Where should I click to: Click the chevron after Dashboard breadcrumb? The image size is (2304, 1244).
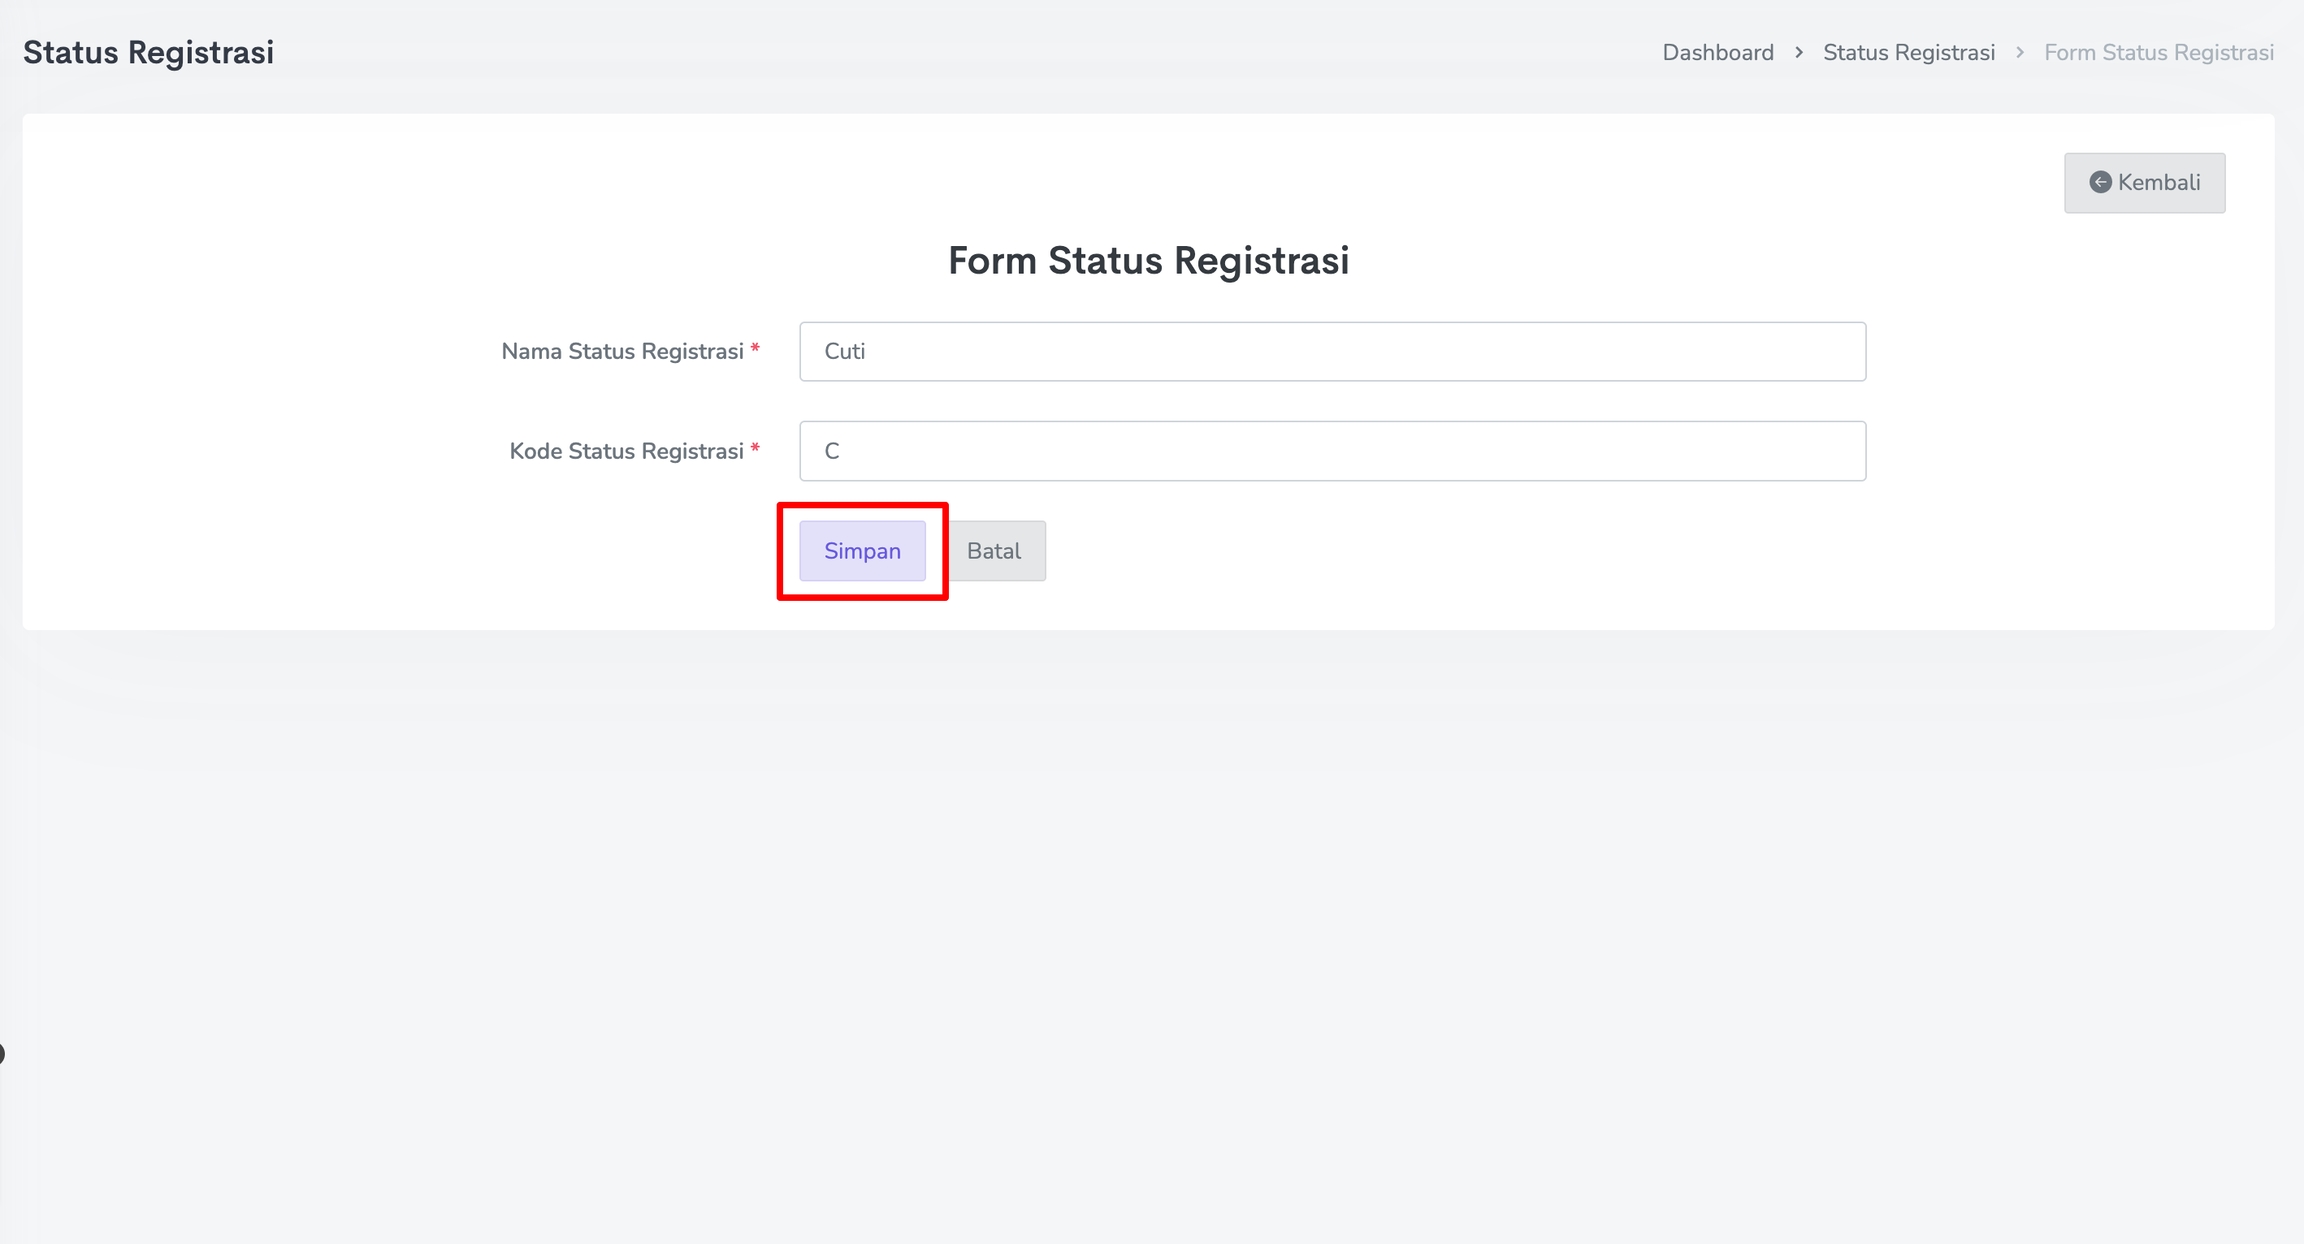coord(1799,52)
